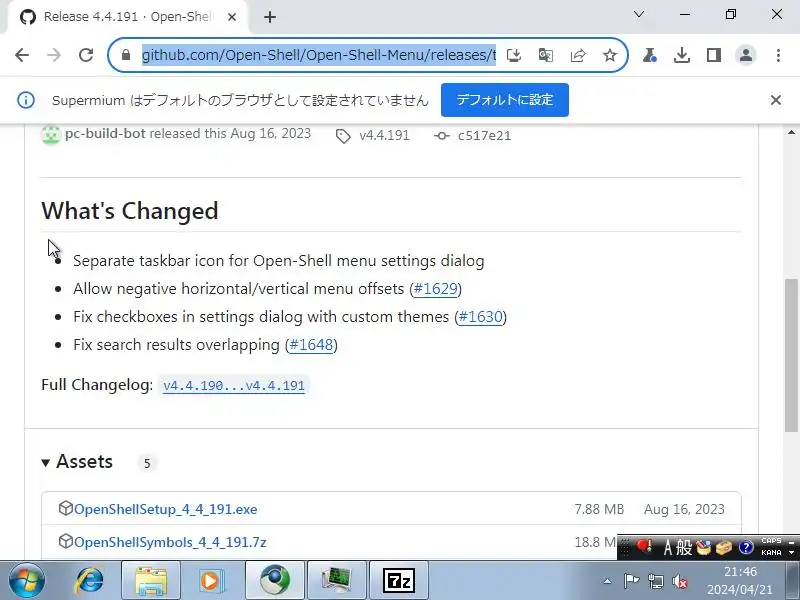800x600 pixels.
Task: Click the lock site info icon
Action: (x=126, y=55)
